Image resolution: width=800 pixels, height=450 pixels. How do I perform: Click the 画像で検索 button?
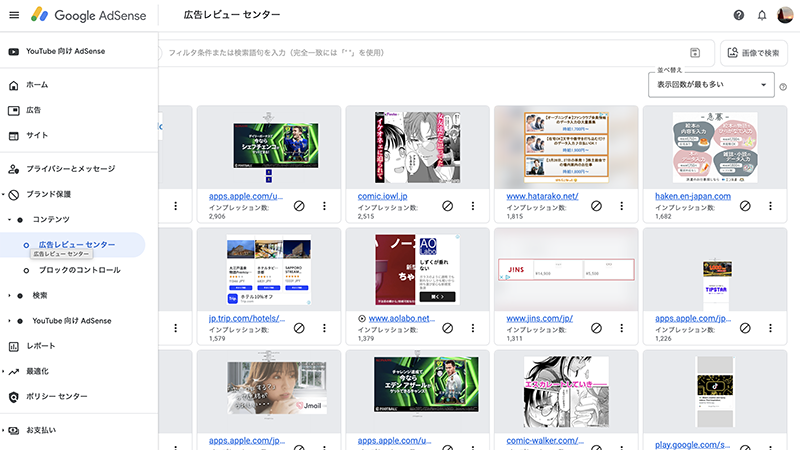coord(754,53)
